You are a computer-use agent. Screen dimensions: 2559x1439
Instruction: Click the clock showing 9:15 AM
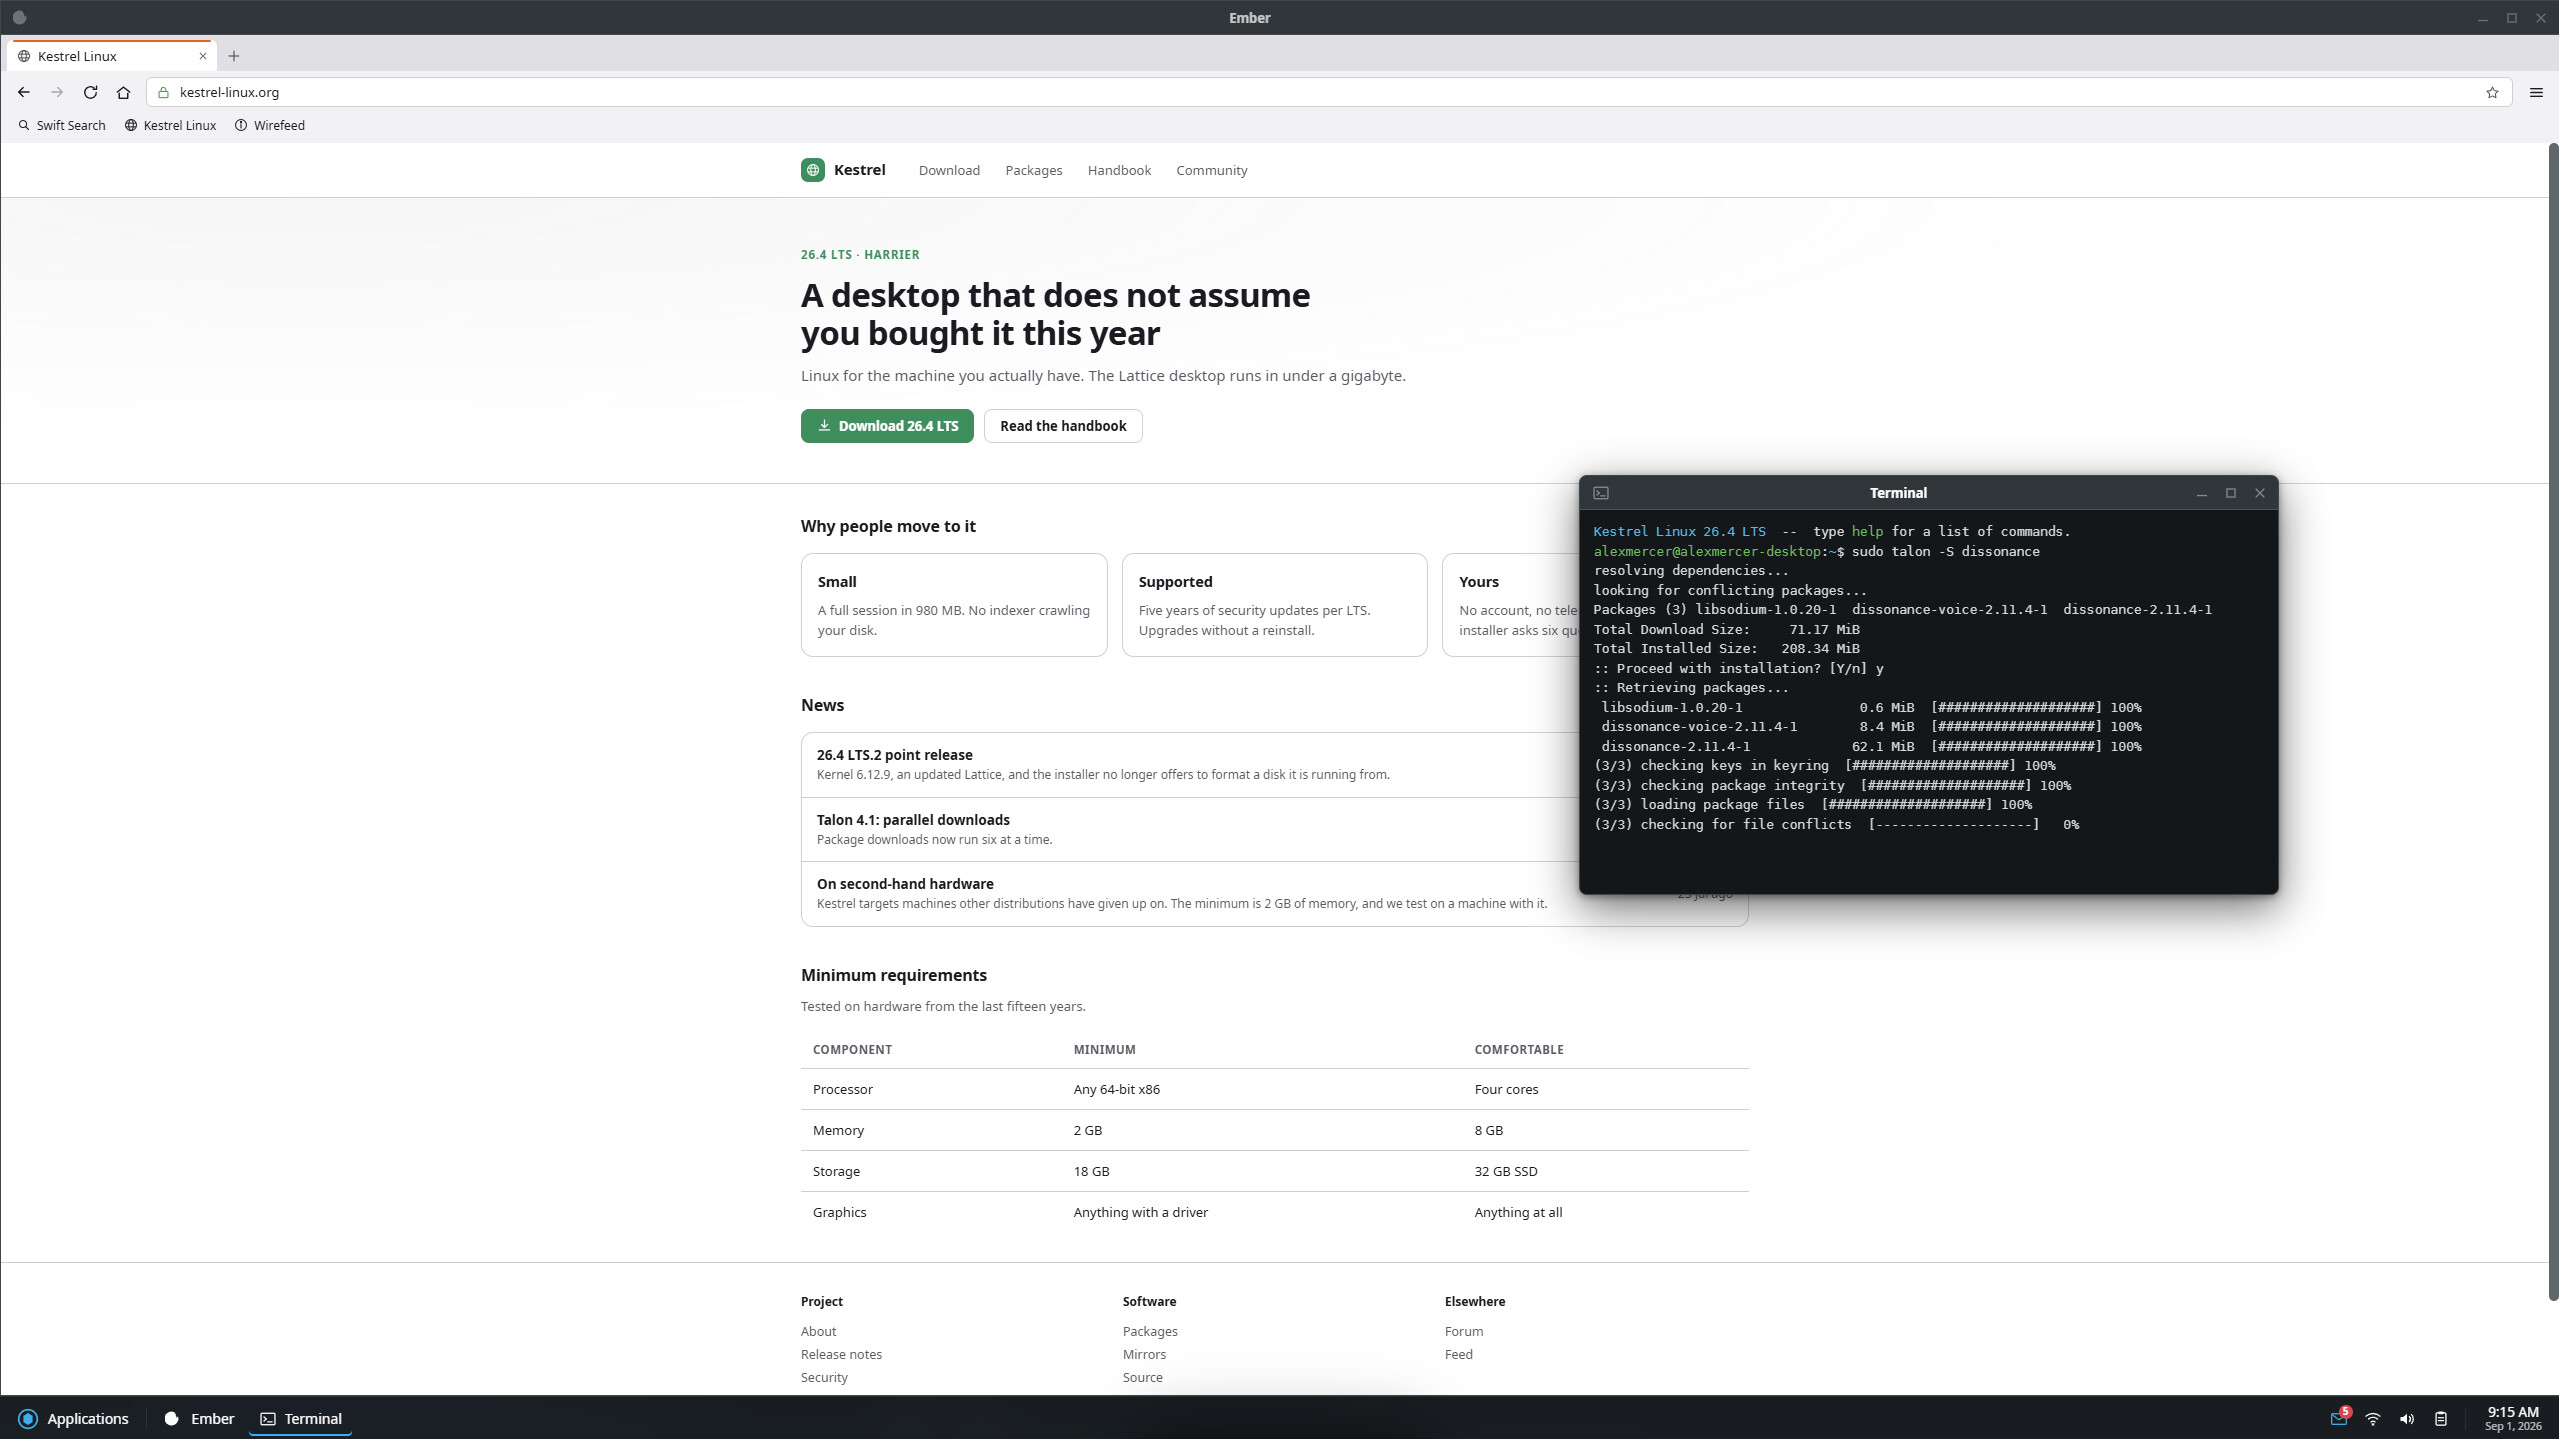tap(2512, 1418)
